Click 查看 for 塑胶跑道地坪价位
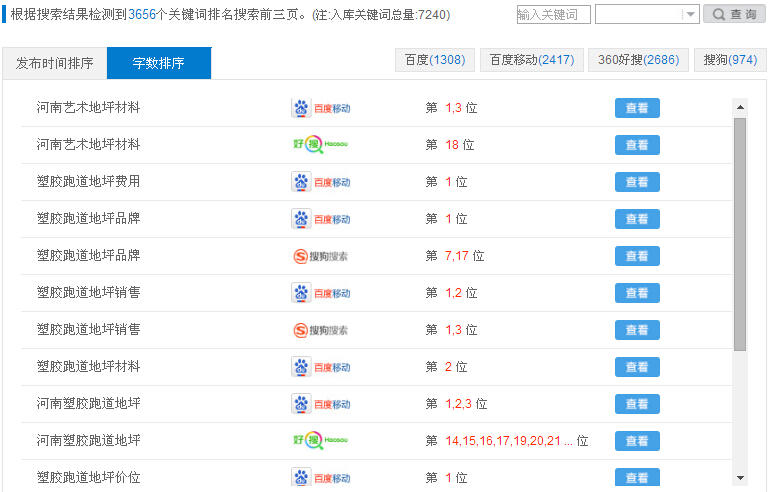 [637, 477]
